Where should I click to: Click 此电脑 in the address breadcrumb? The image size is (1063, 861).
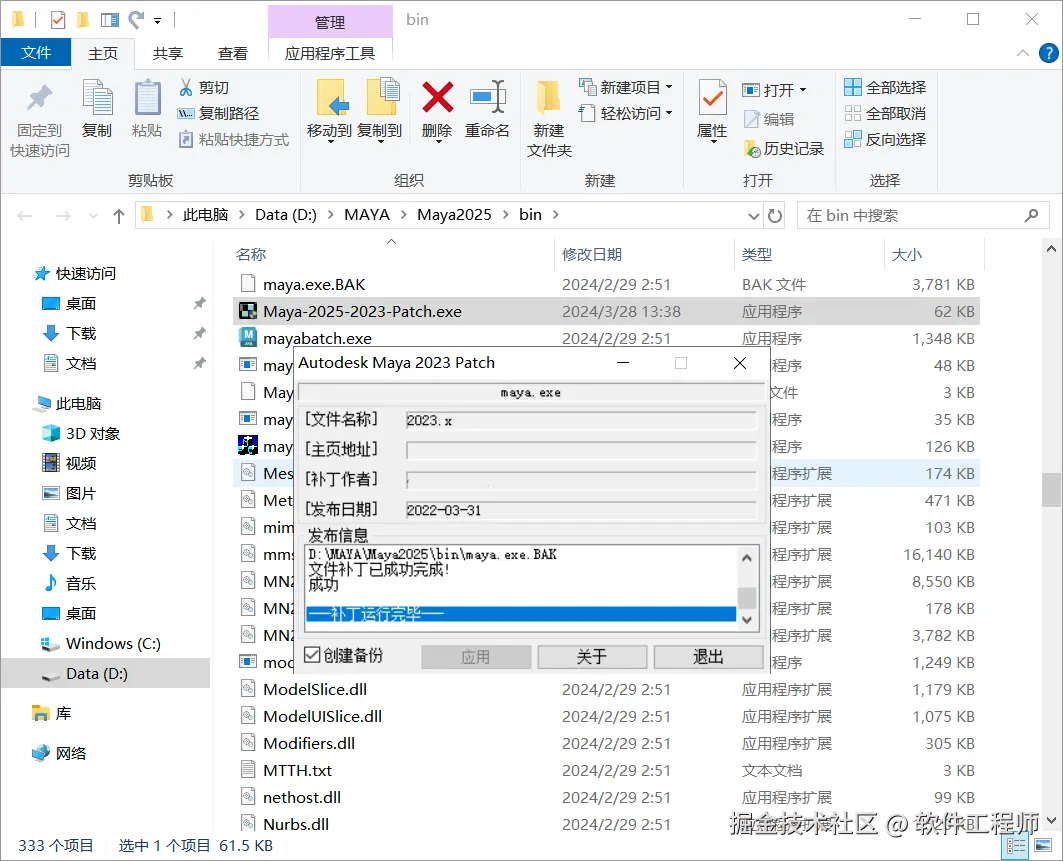(205, 215)
